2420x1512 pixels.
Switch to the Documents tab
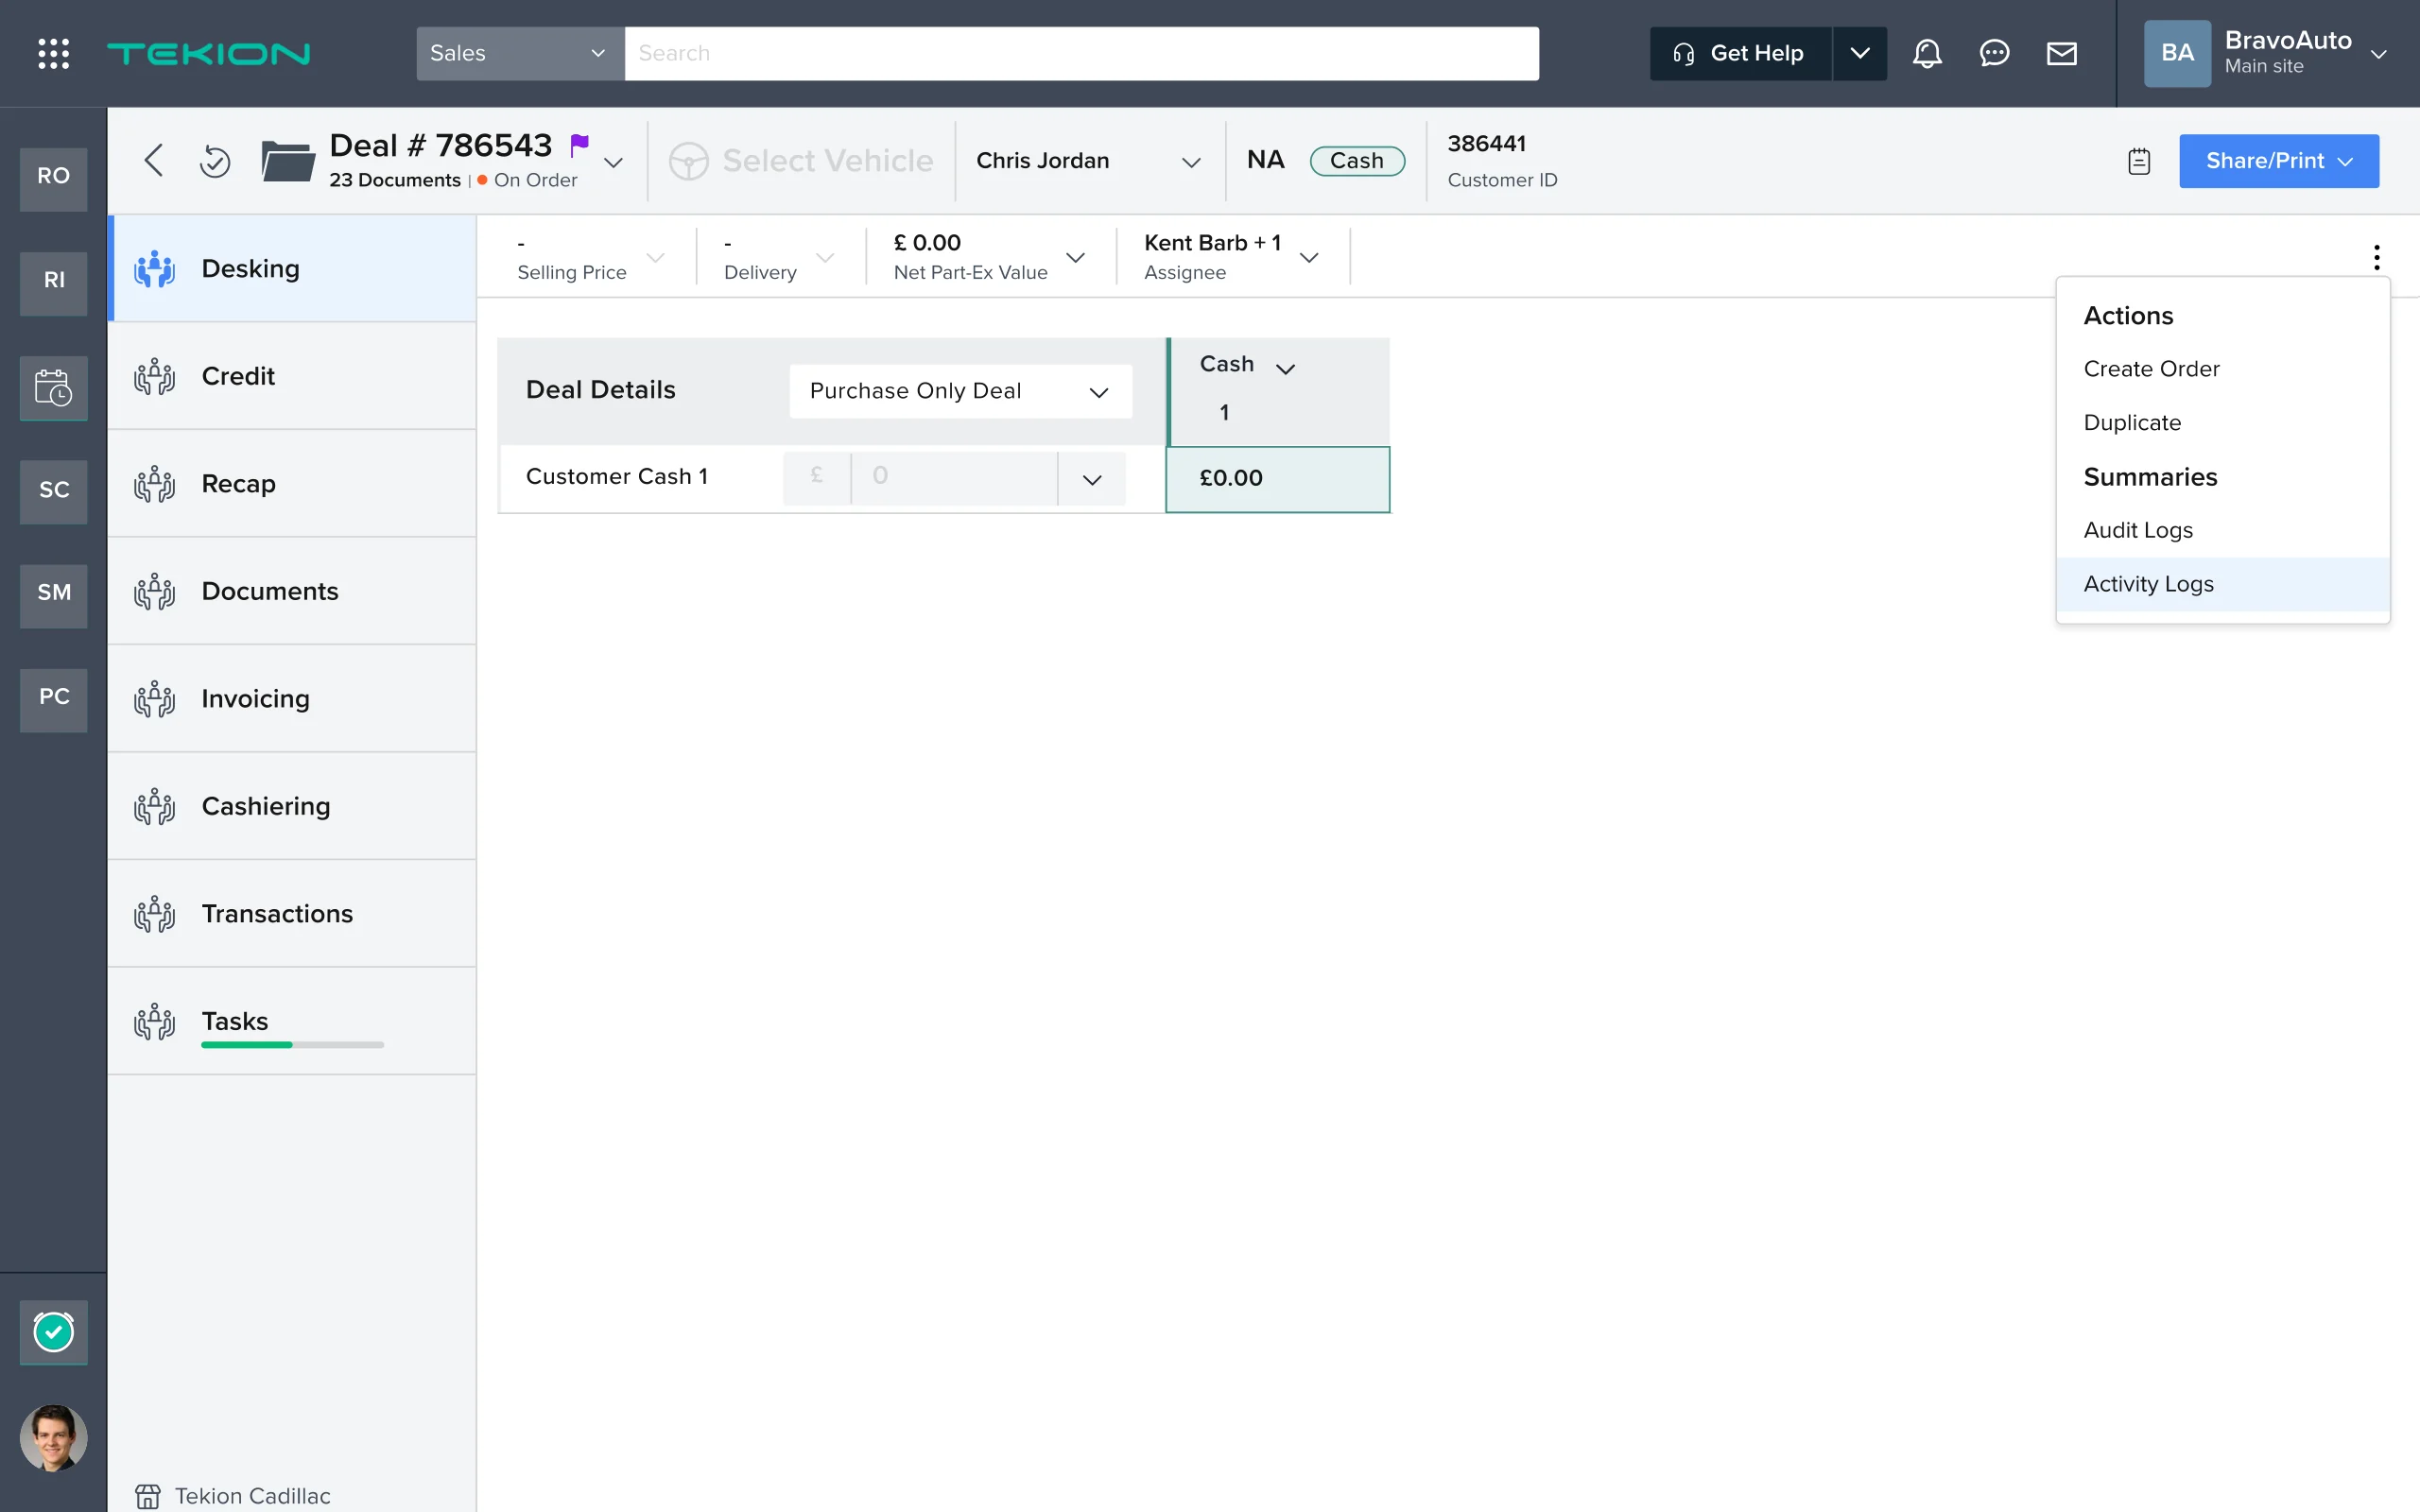coord(292,591)
